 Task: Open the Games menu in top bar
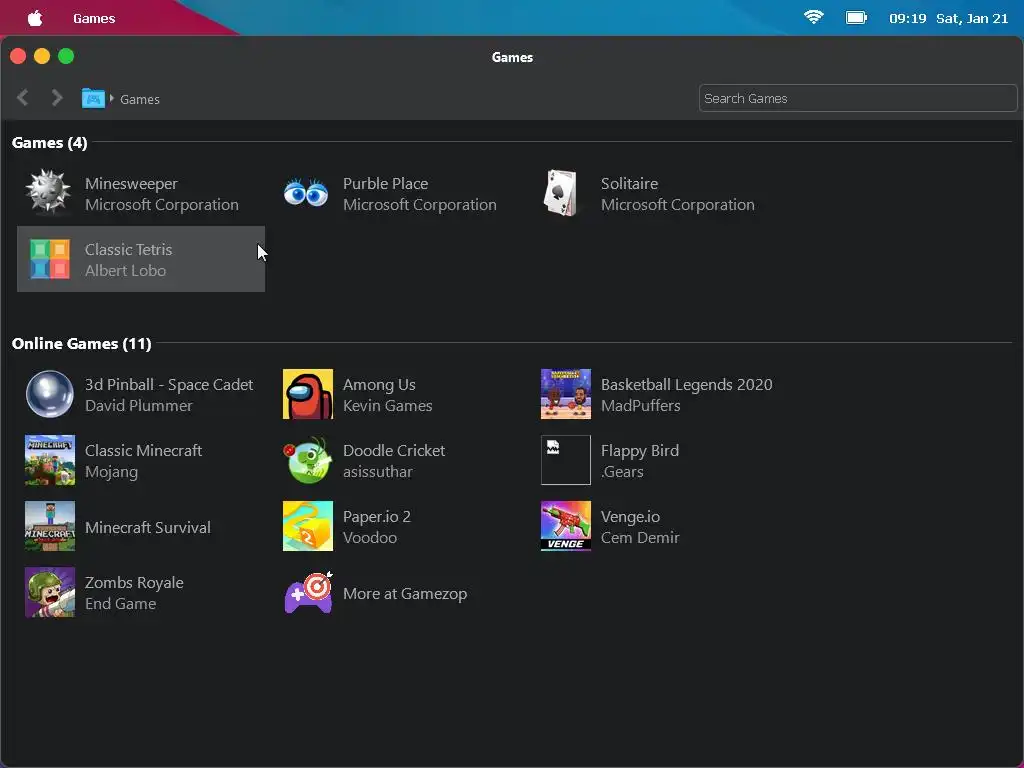point(94,18)
